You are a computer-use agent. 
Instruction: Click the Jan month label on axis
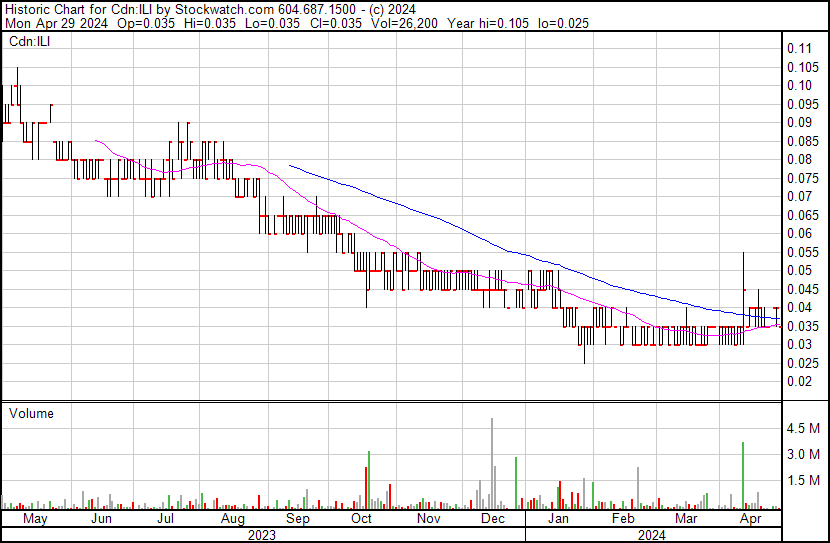coord(558,518)
